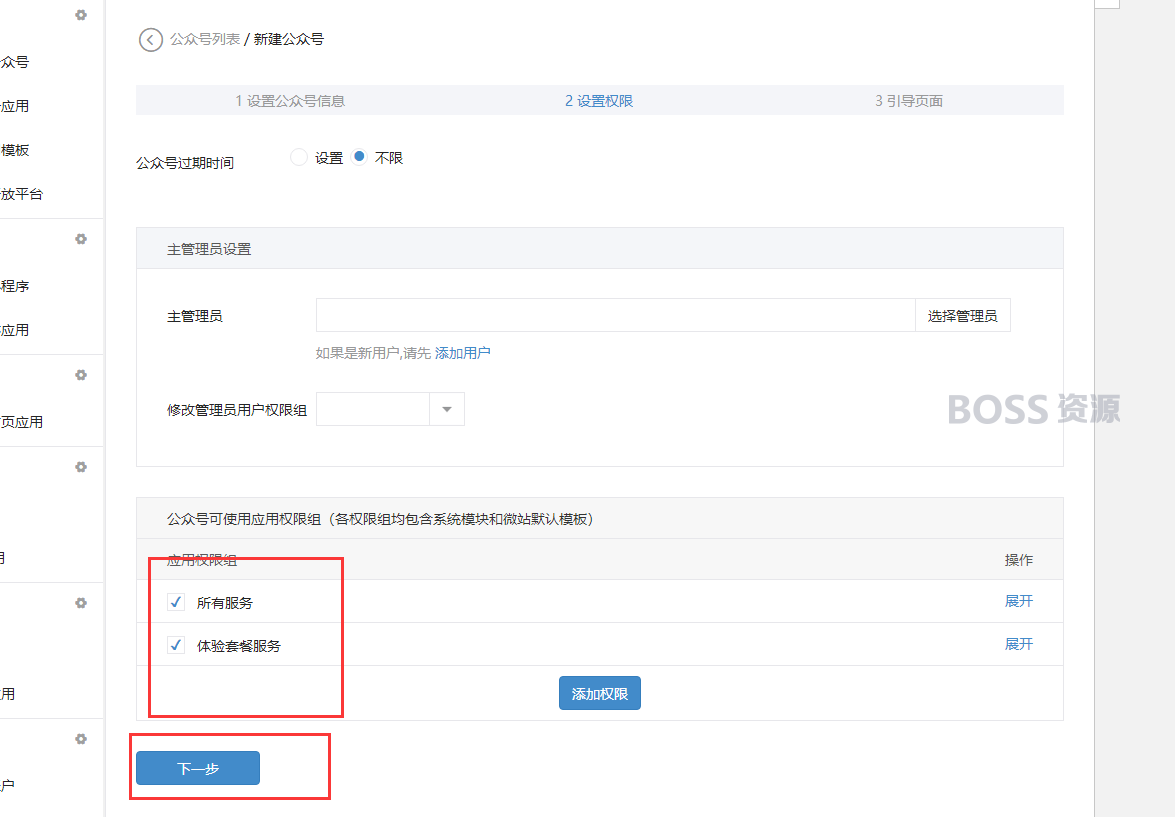
Task: Choose the 不限 radio option
Action: pos(360,157)
